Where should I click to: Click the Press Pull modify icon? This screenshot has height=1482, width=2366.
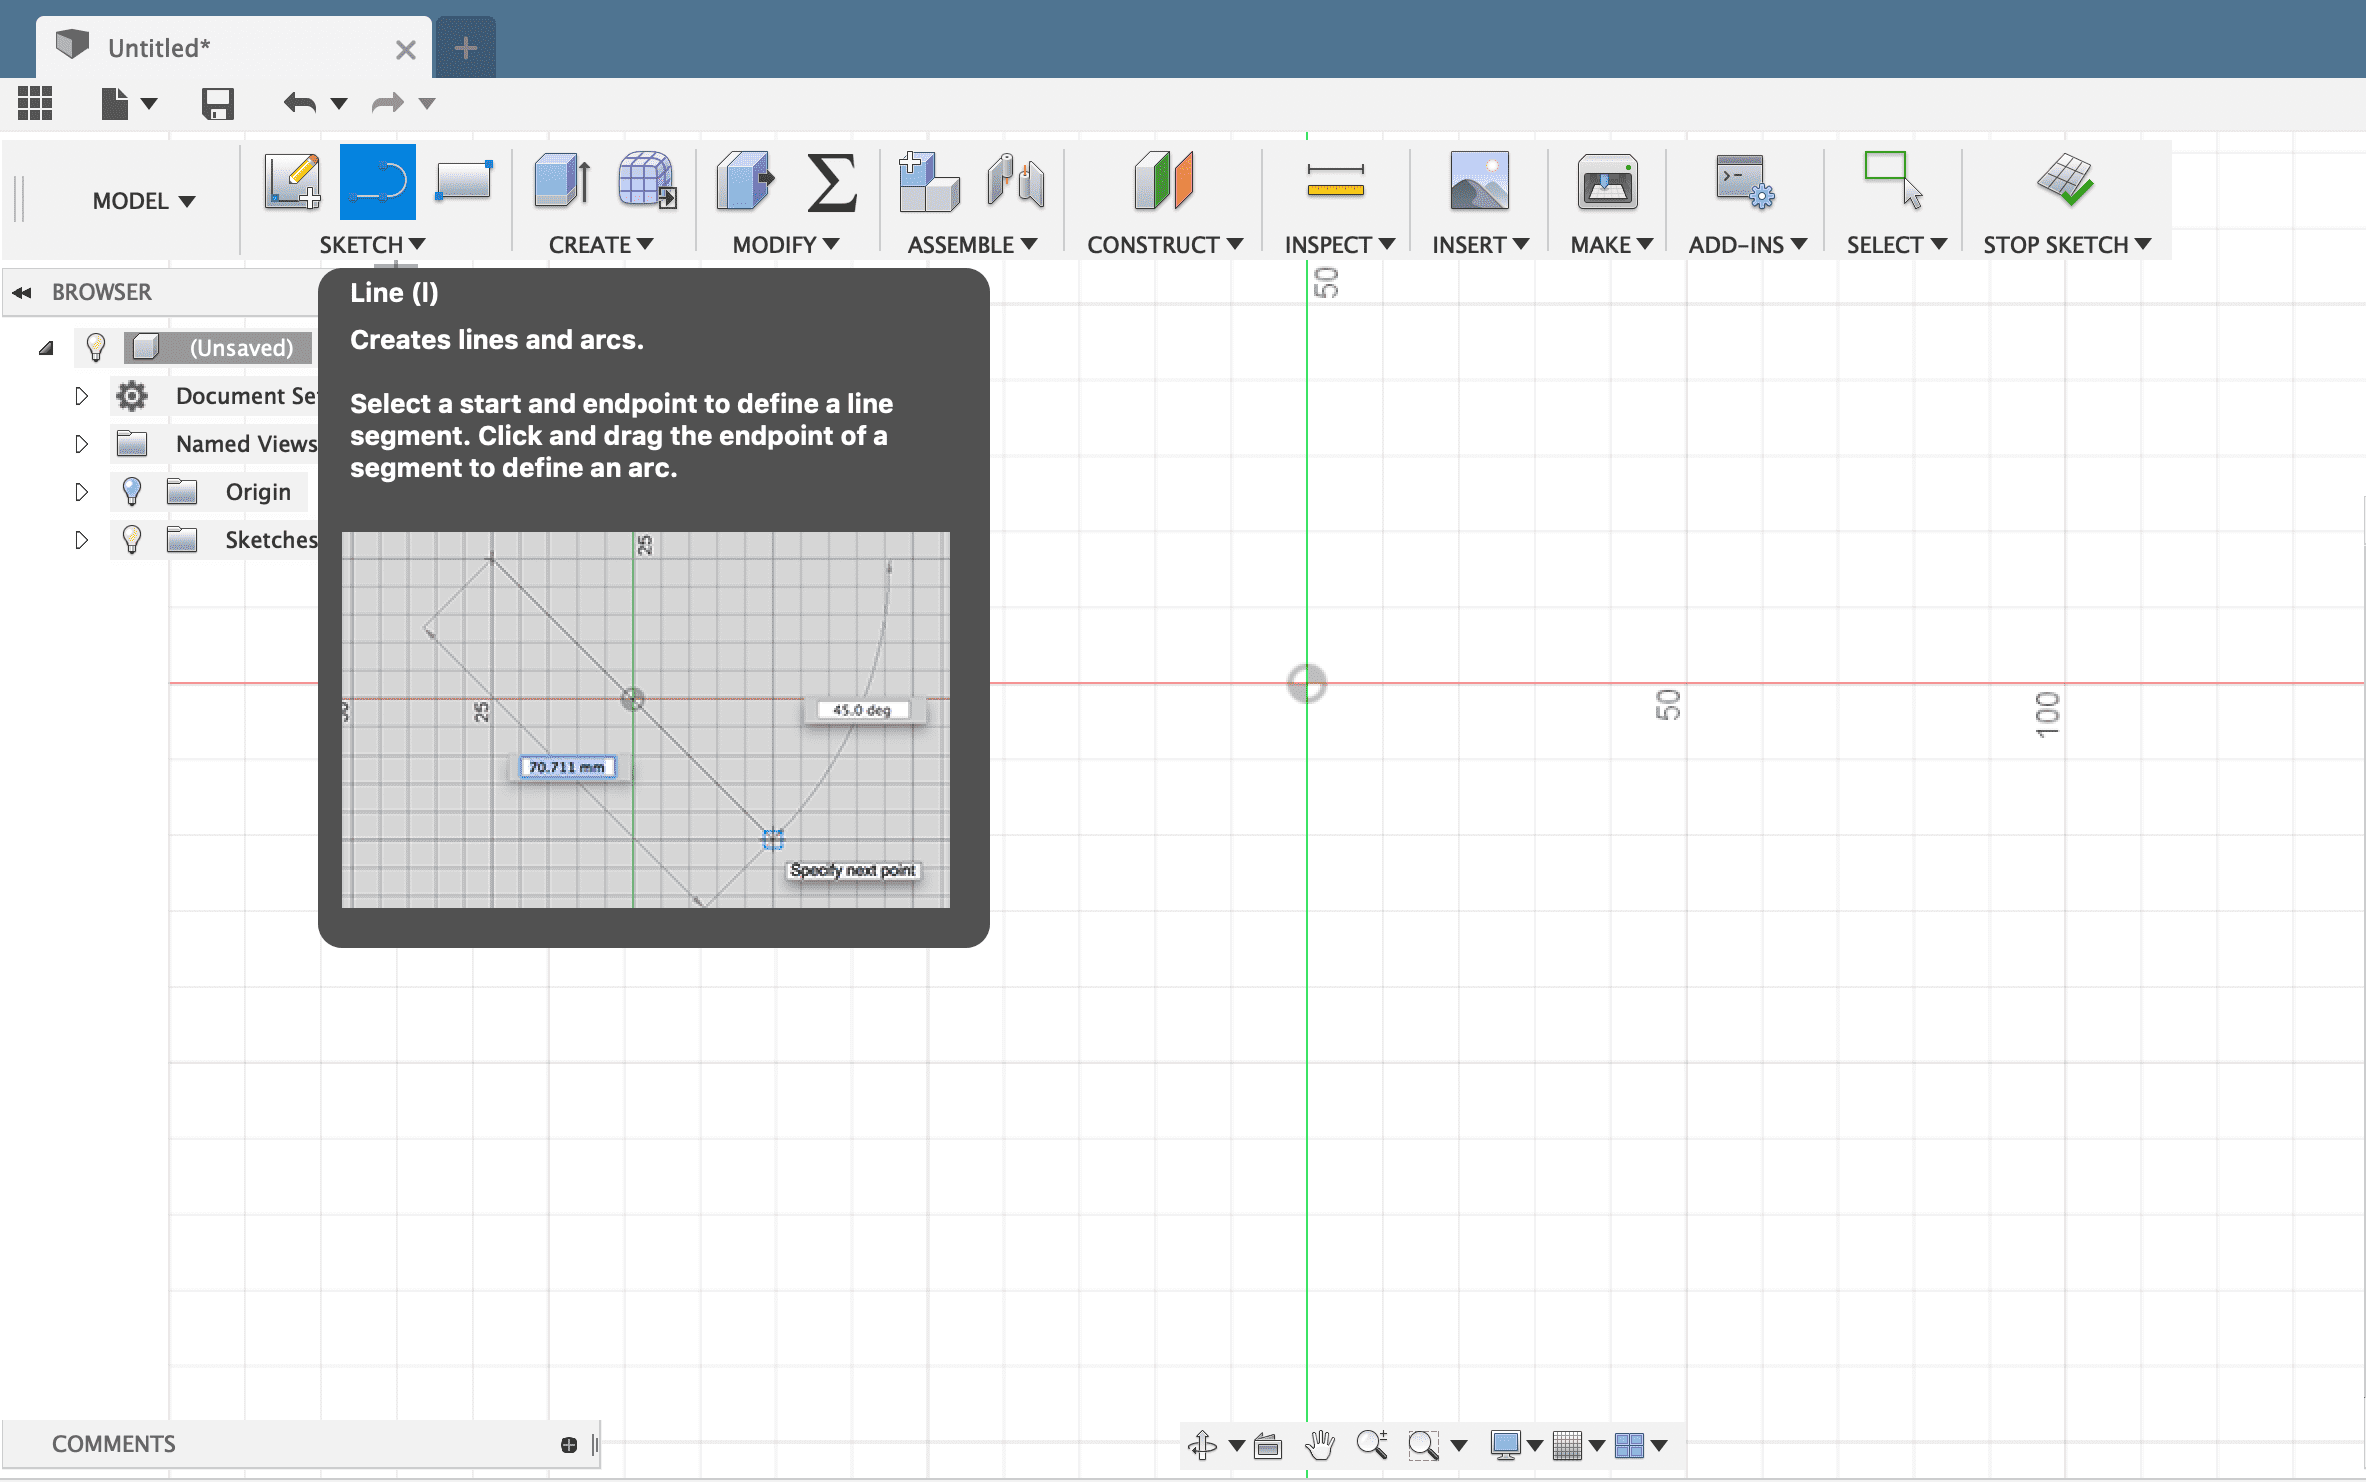745,182
